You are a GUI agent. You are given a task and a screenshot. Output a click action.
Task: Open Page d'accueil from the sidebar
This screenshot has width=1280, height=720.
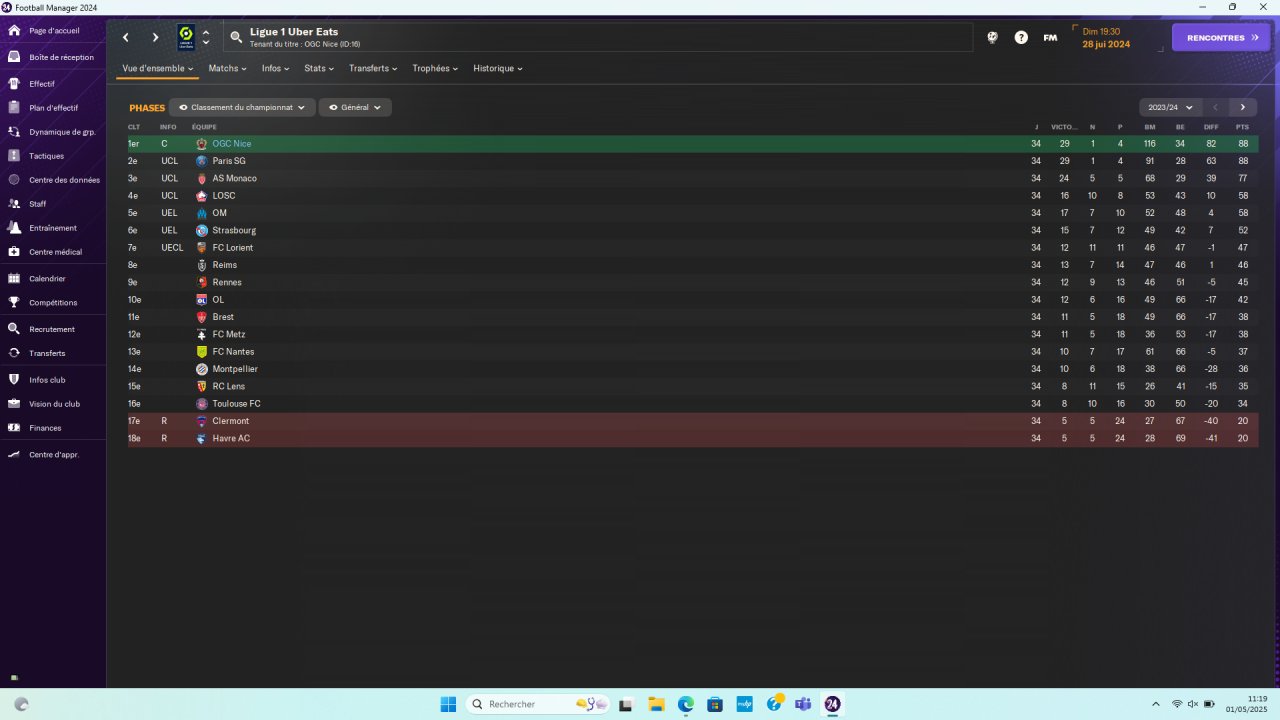coord(53,31)
